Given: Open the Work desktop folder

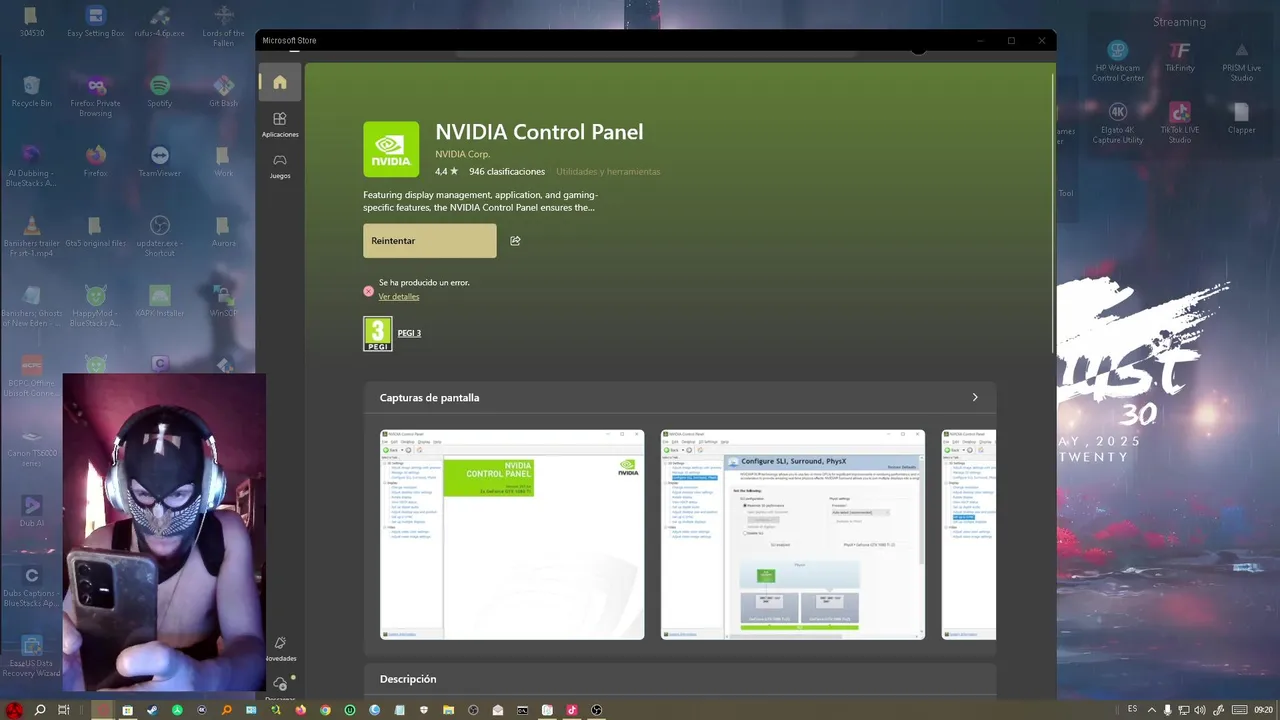Looking at the screenshot, I should pyautogui.click(x=224, y=161).
